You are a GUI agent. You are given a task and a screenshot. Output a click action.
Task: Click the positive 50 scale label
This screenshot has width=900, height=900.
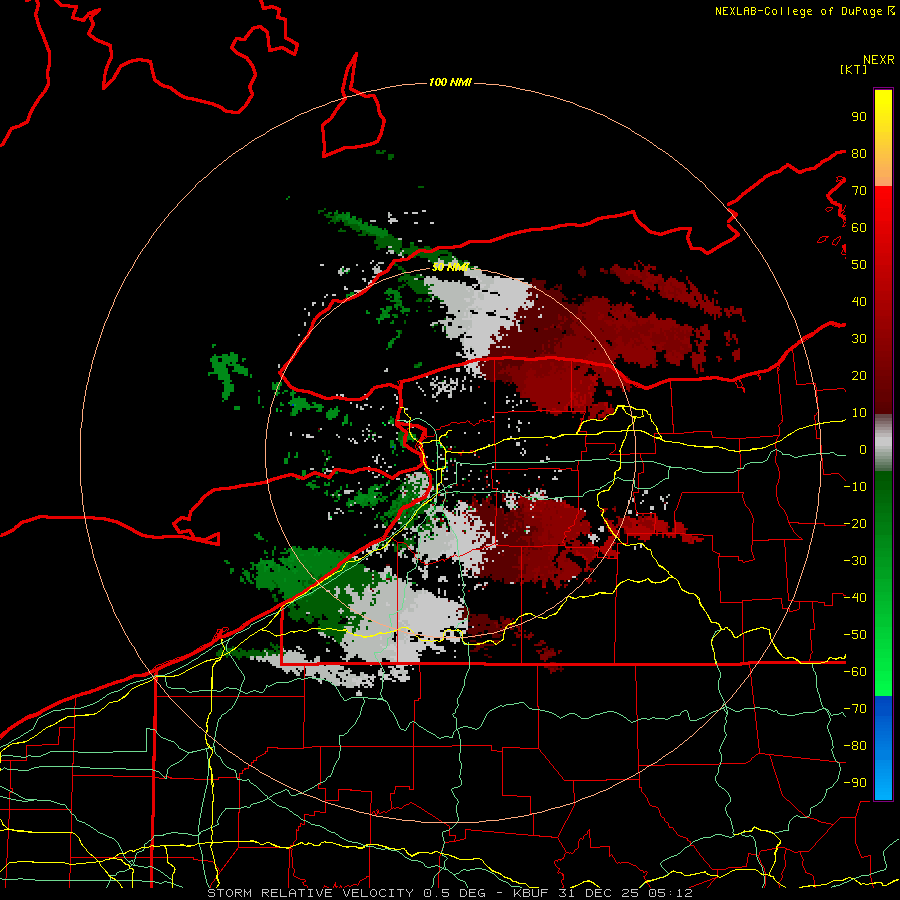[x=859, y=265]
